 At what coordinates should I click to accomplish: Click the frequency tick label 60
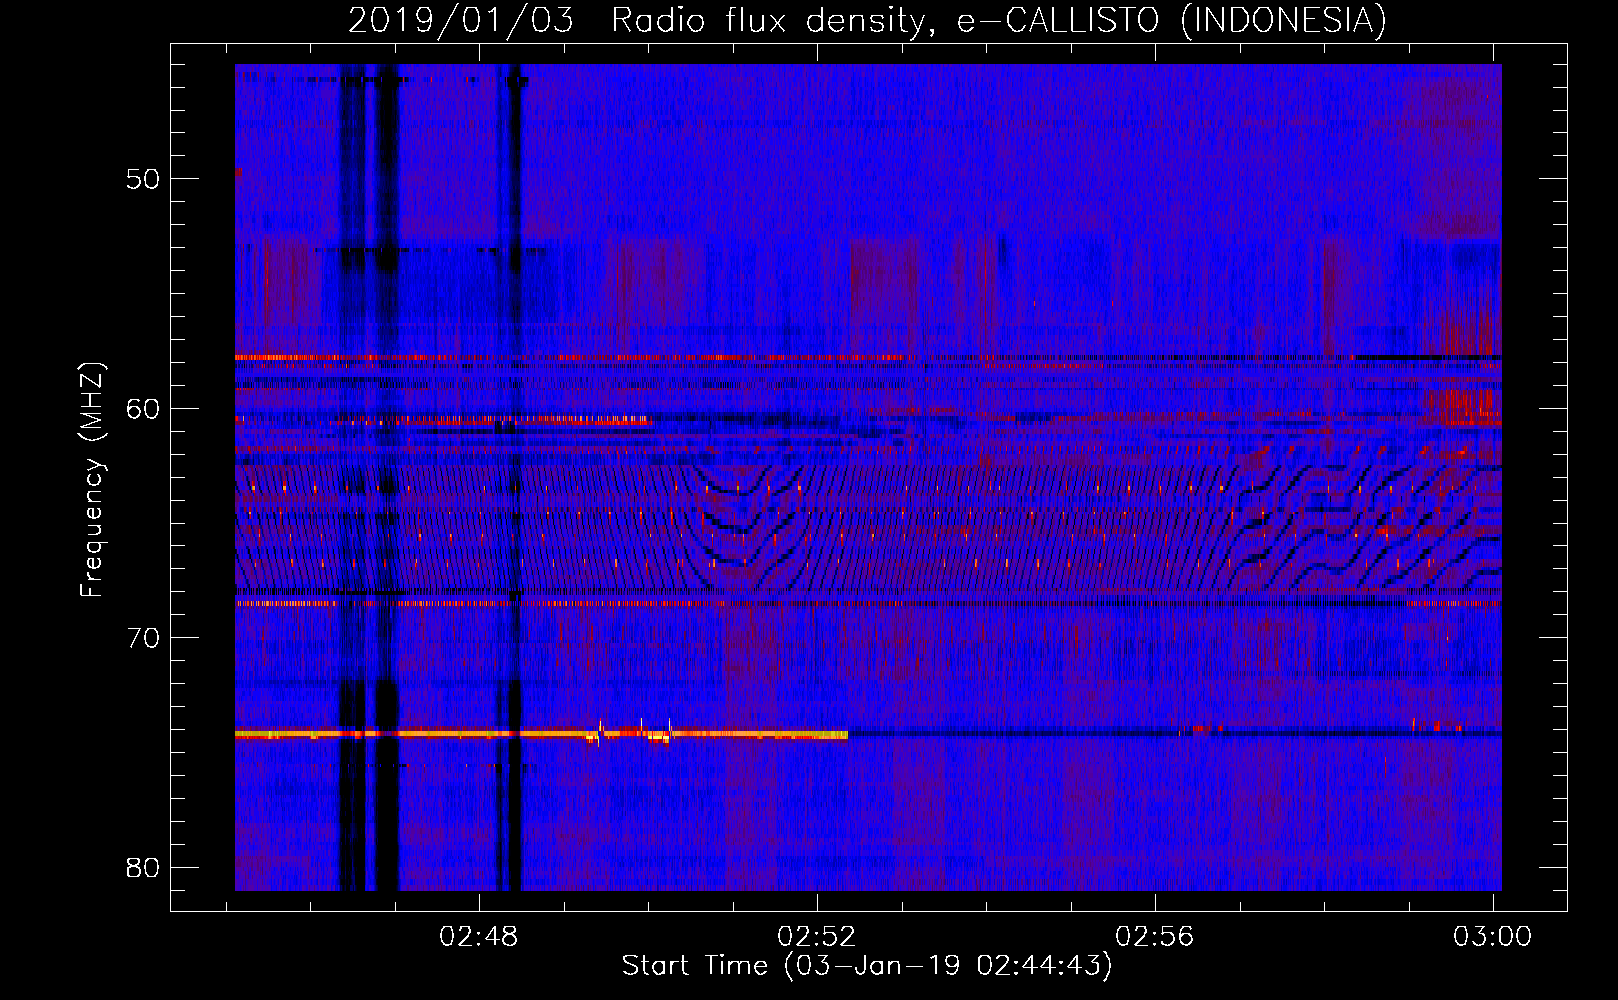pos(143,408)
